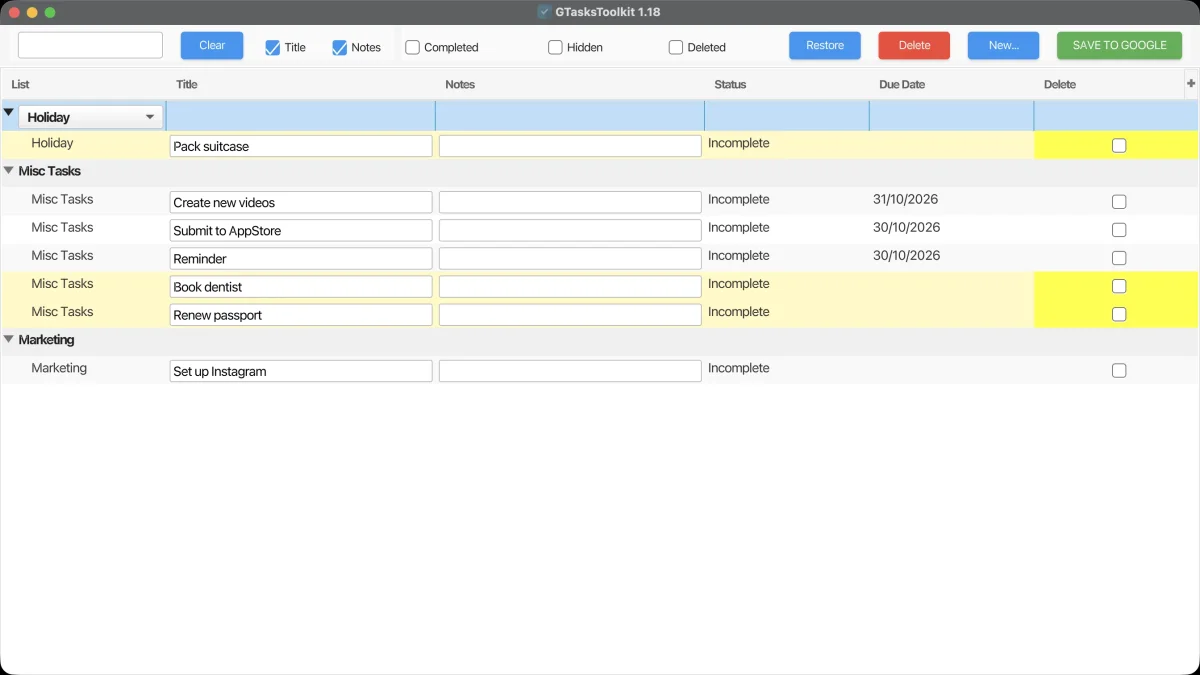Click the Book dentist title field

(x=301, y=286)
